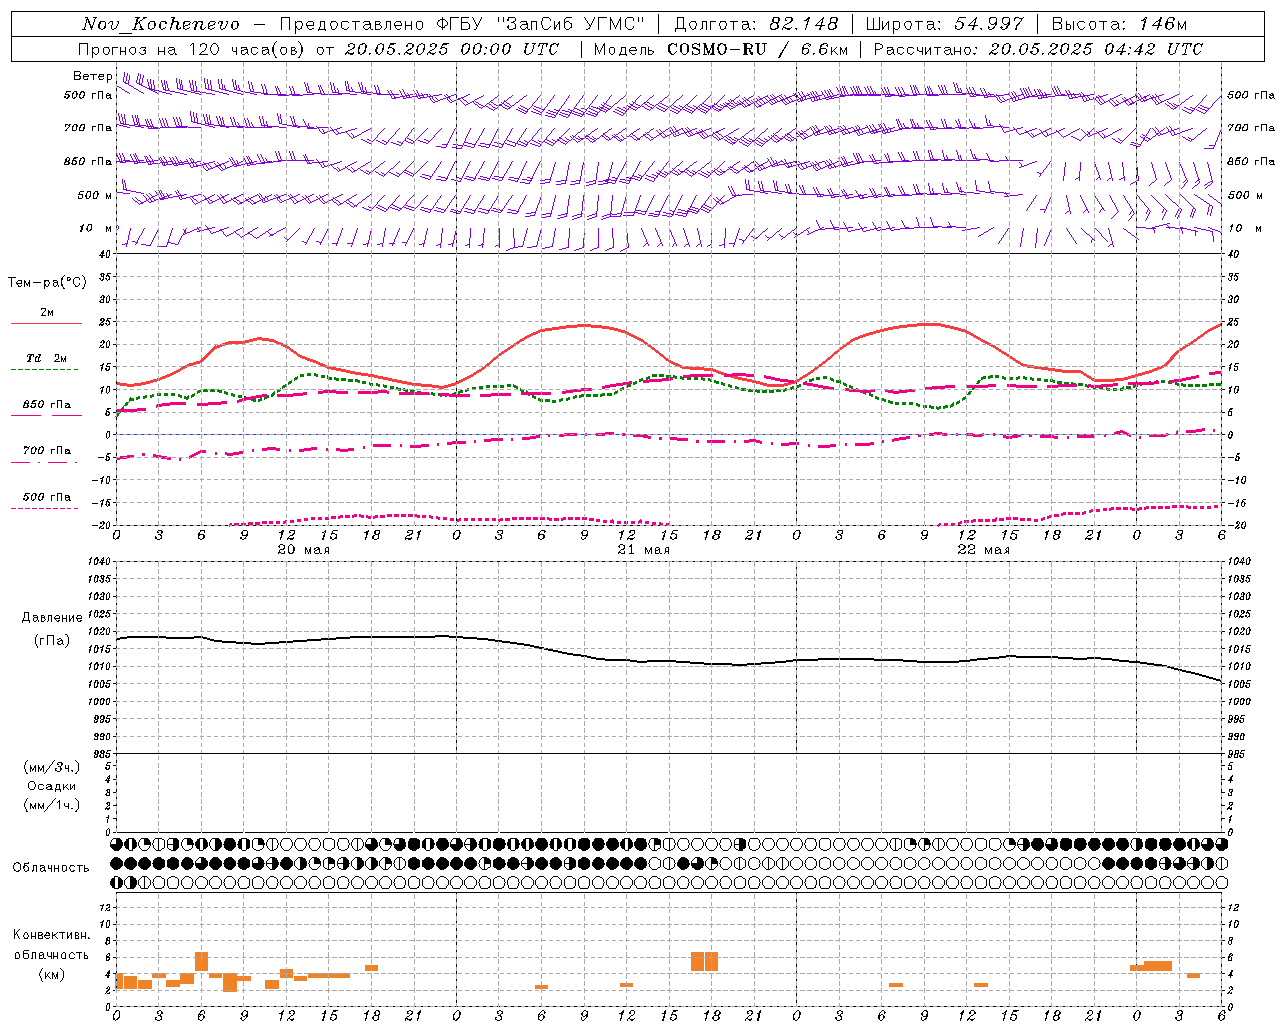Screen dimensions: 1280x1024
Task: Click the '700 гПа' temperature legend entry
Action: point(47,451)
